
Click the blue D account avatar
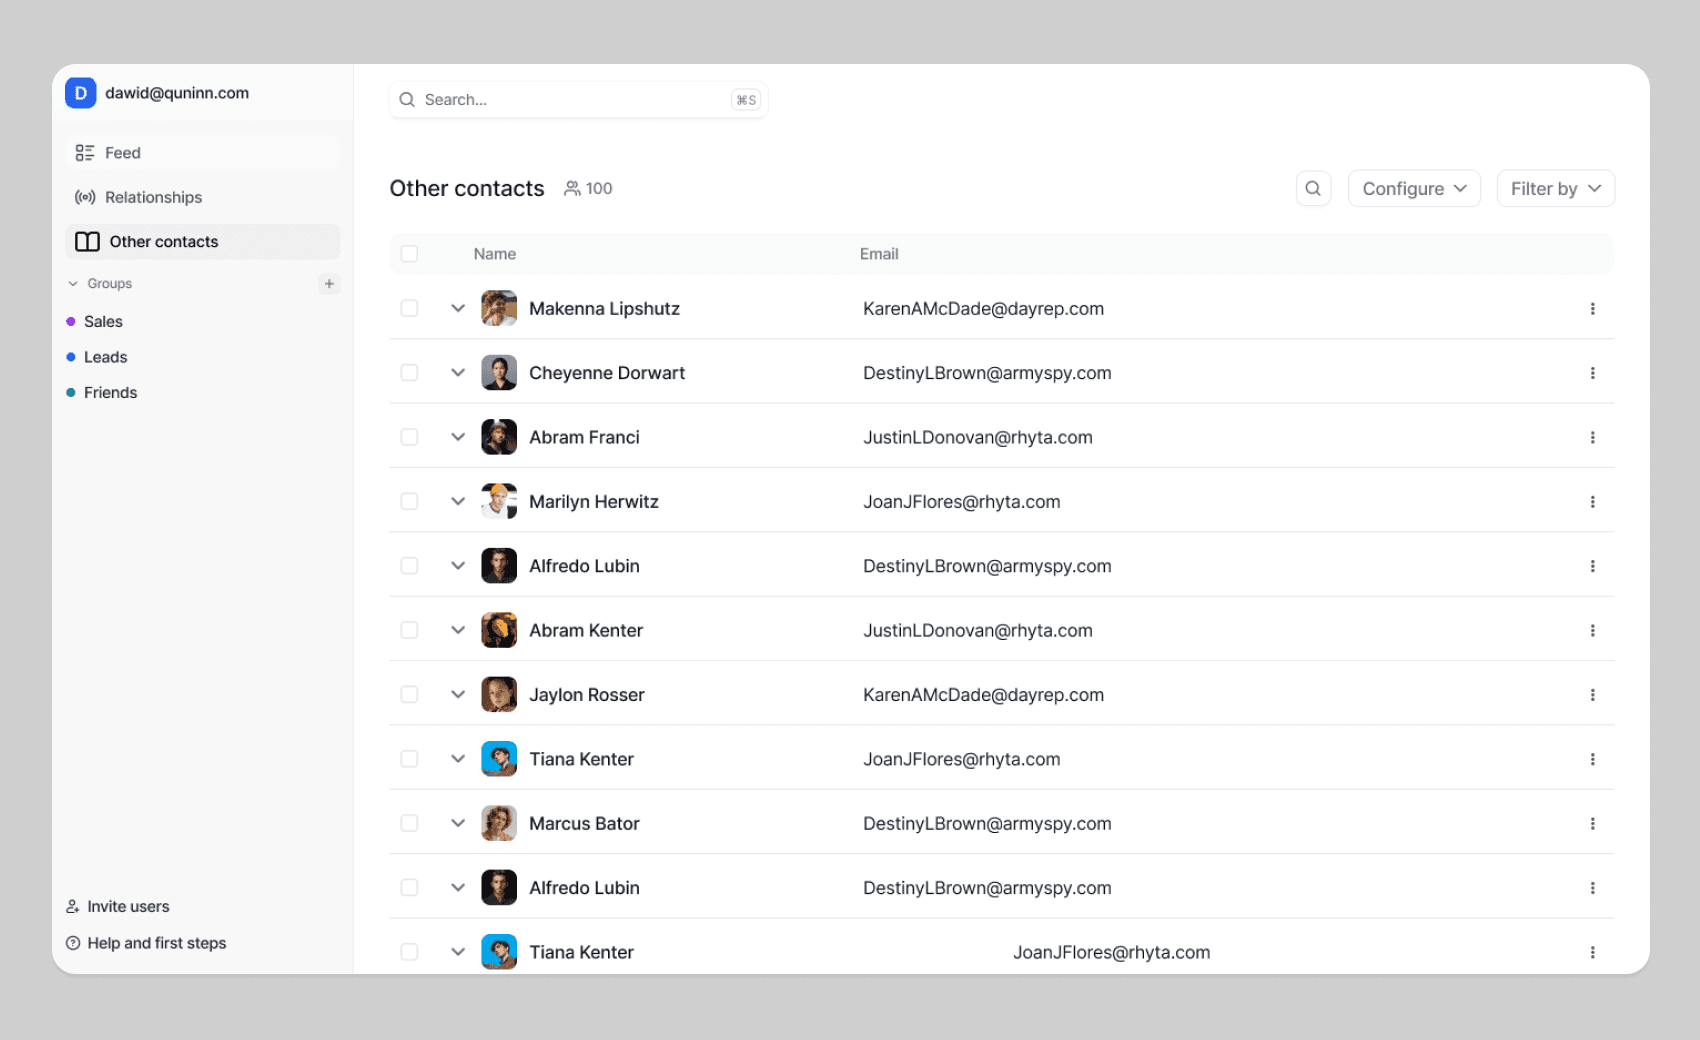80,93
